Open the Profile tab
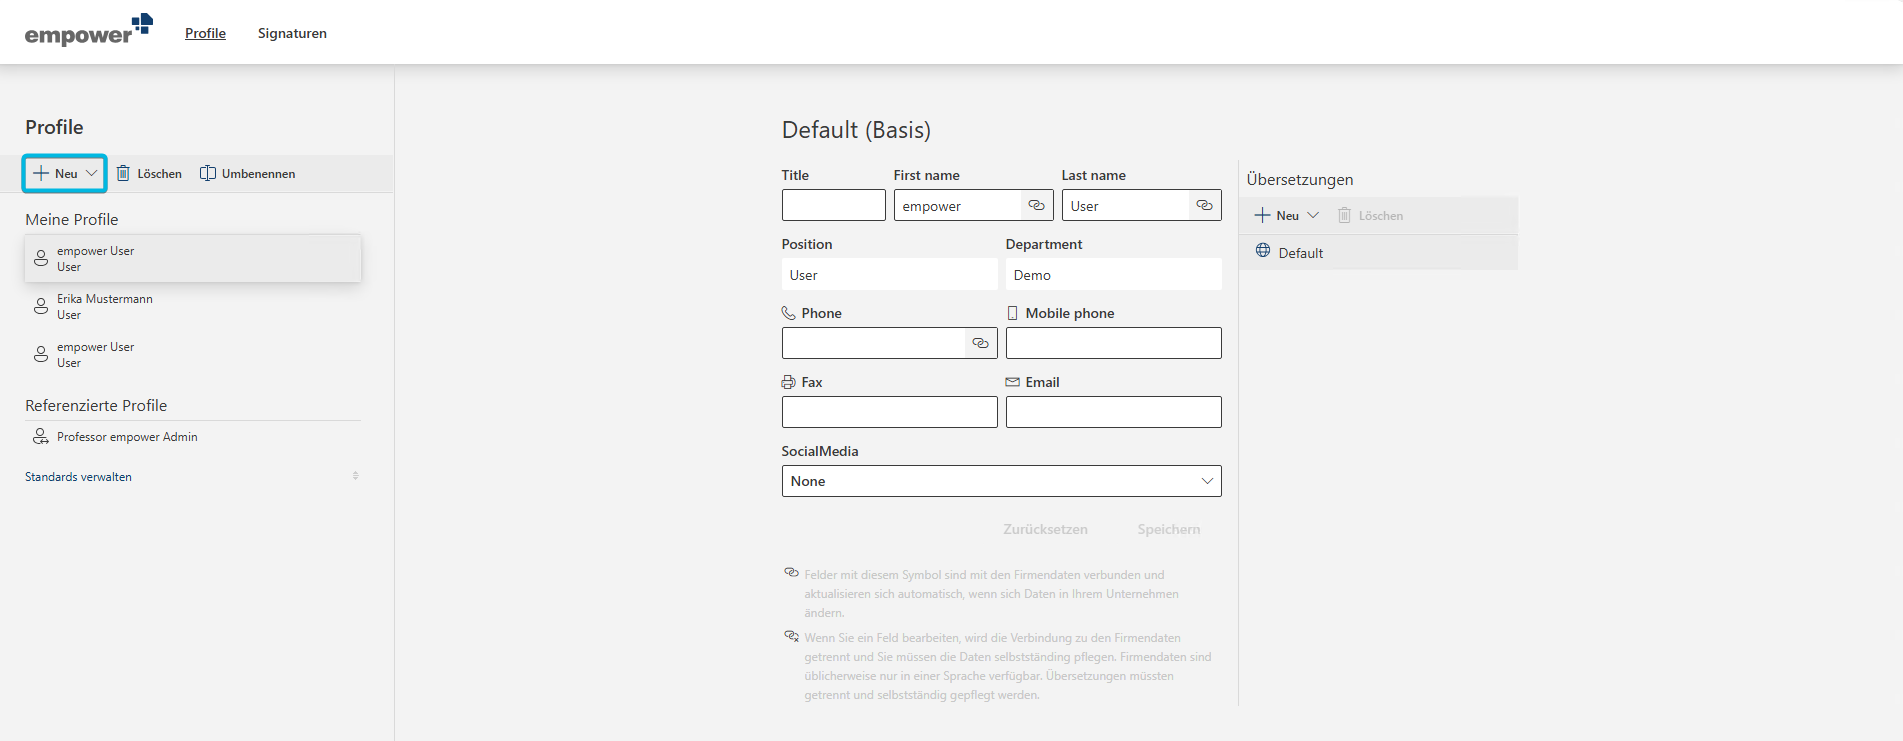This screenshot has height=741, width=1903. [205, 33]
